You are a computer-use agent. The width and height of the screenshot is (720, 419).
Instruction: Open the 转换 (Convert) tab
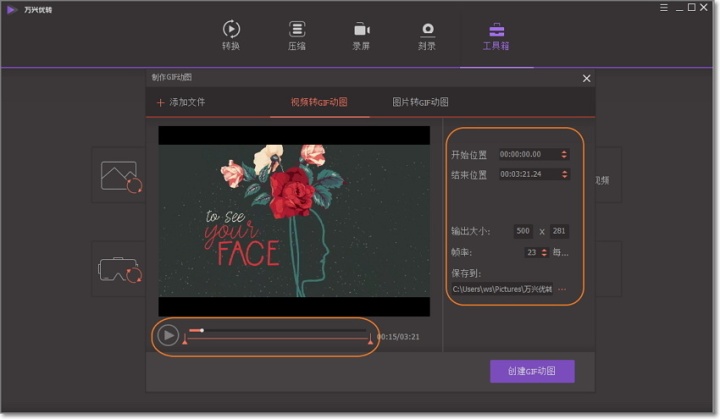231,35
